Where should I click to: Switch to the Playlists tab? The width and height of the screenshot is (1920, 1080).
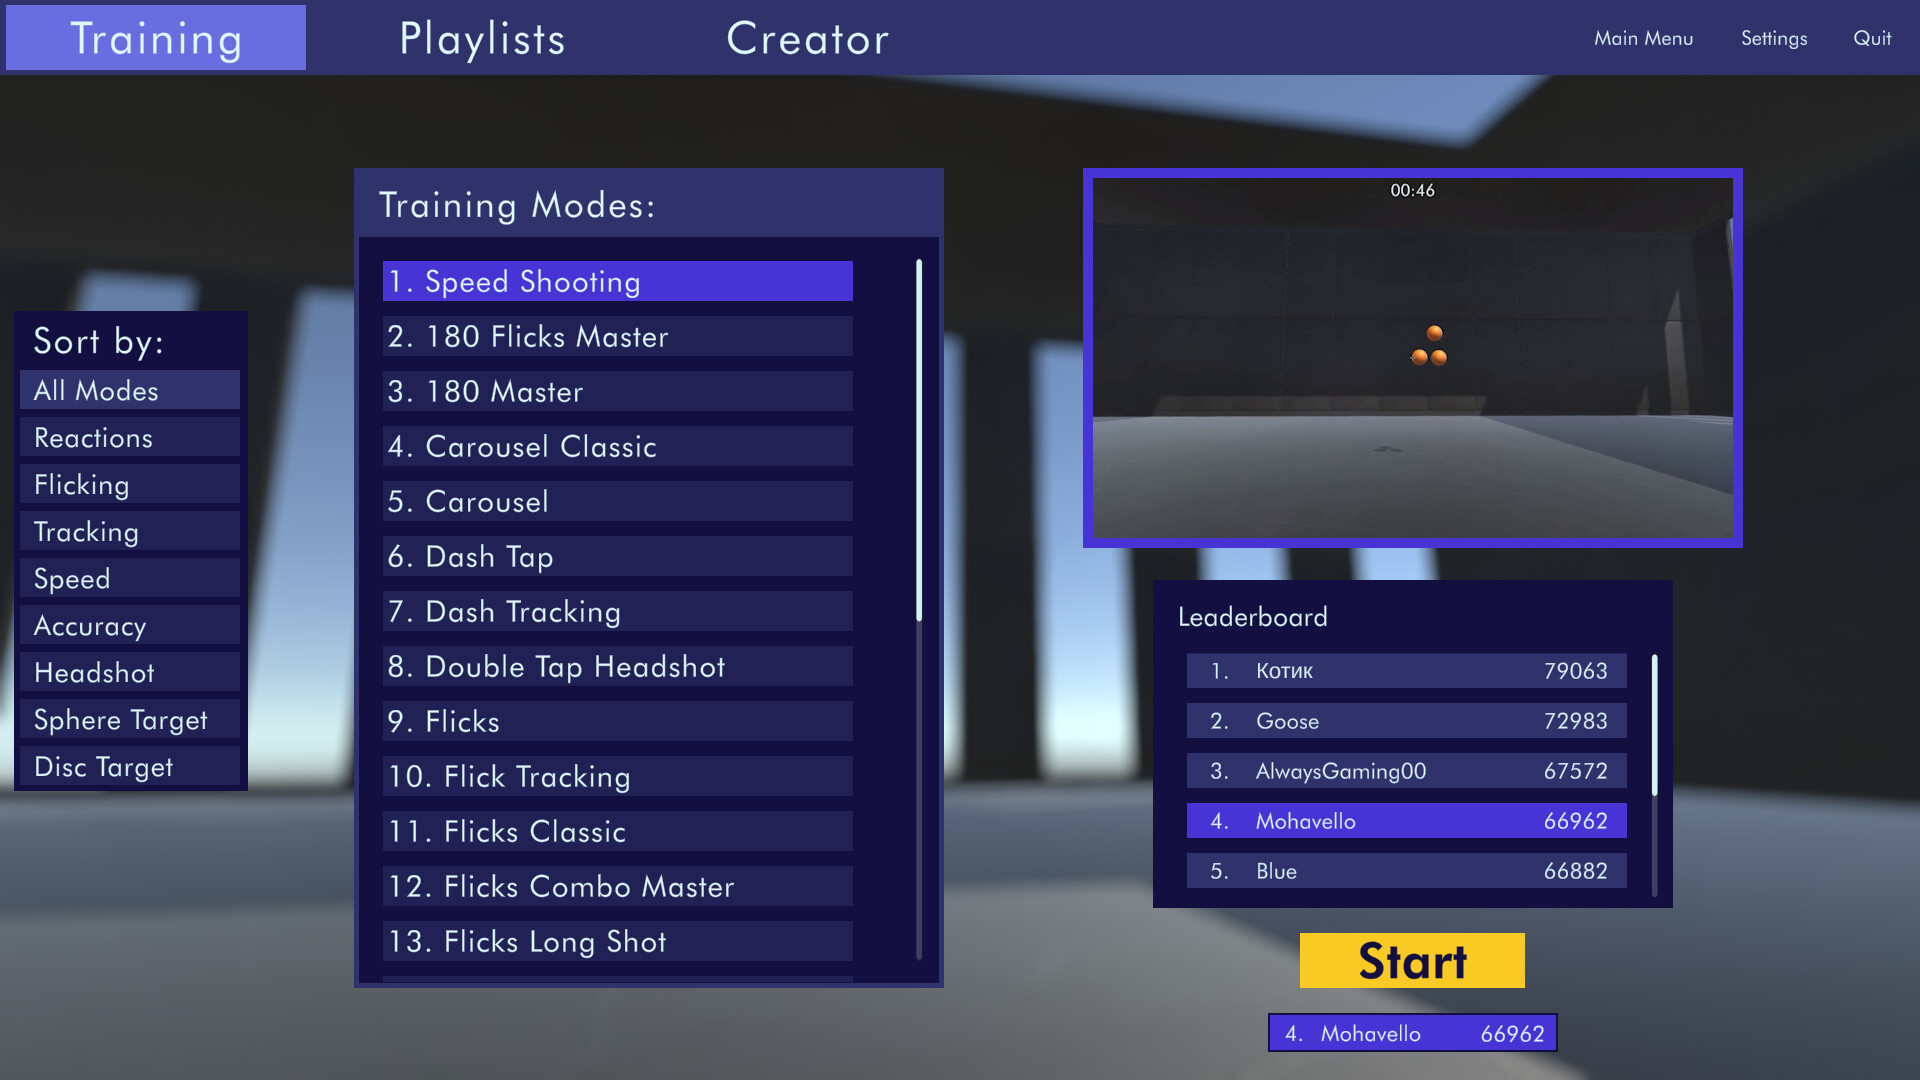[x=482, y=38]
